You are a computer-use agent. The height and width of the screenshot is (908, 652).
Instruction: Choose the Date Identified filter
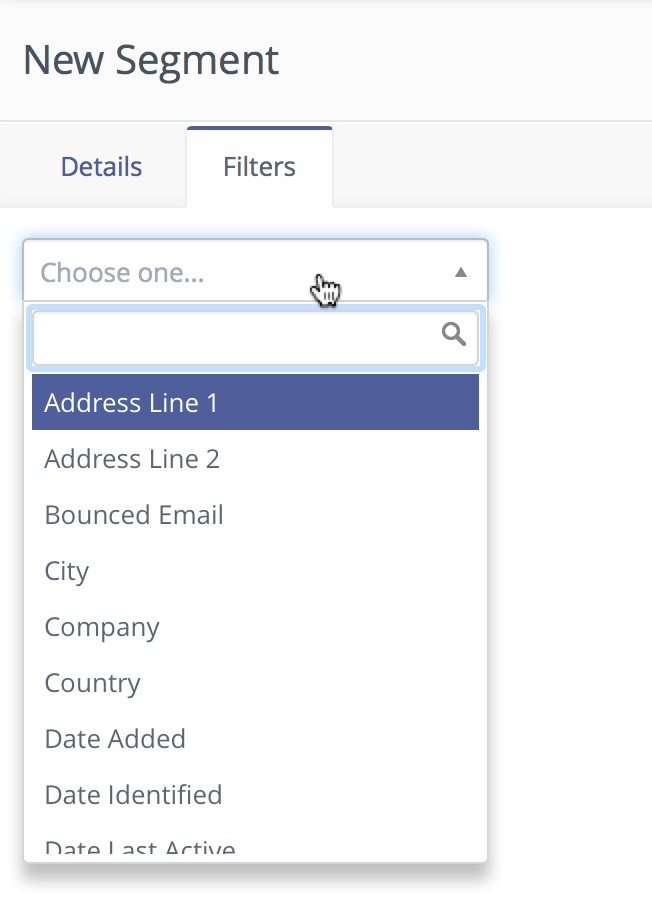[133, 795]
